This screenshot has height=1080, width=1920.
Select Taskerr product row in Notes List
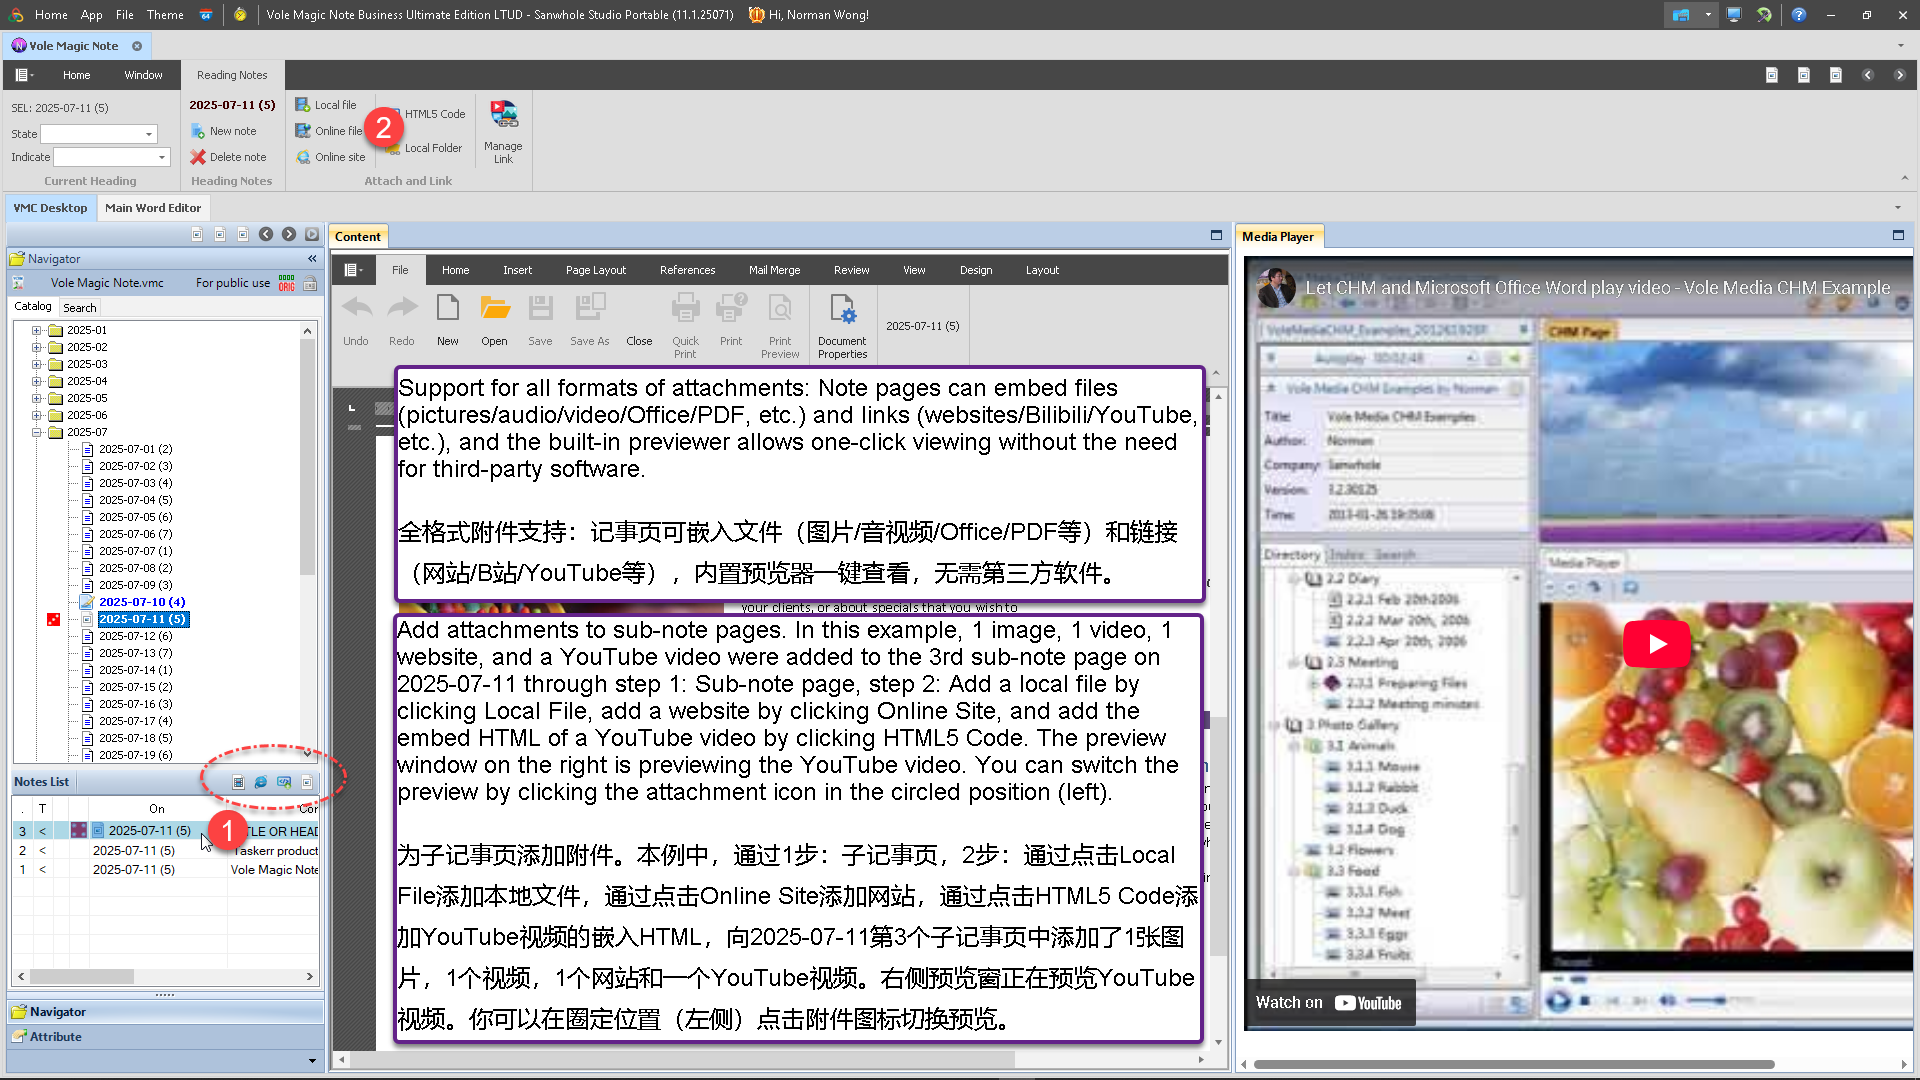(x=166, y=851)
